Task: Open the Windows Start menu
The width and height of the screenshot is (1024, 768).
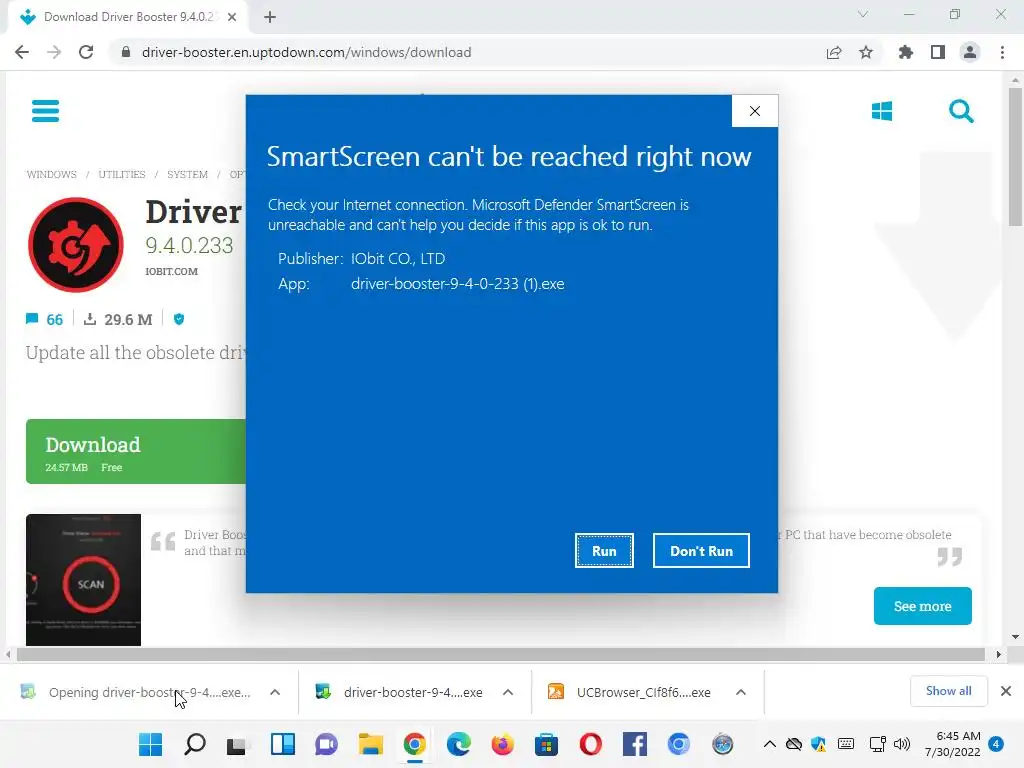Action: pos(150,744)
